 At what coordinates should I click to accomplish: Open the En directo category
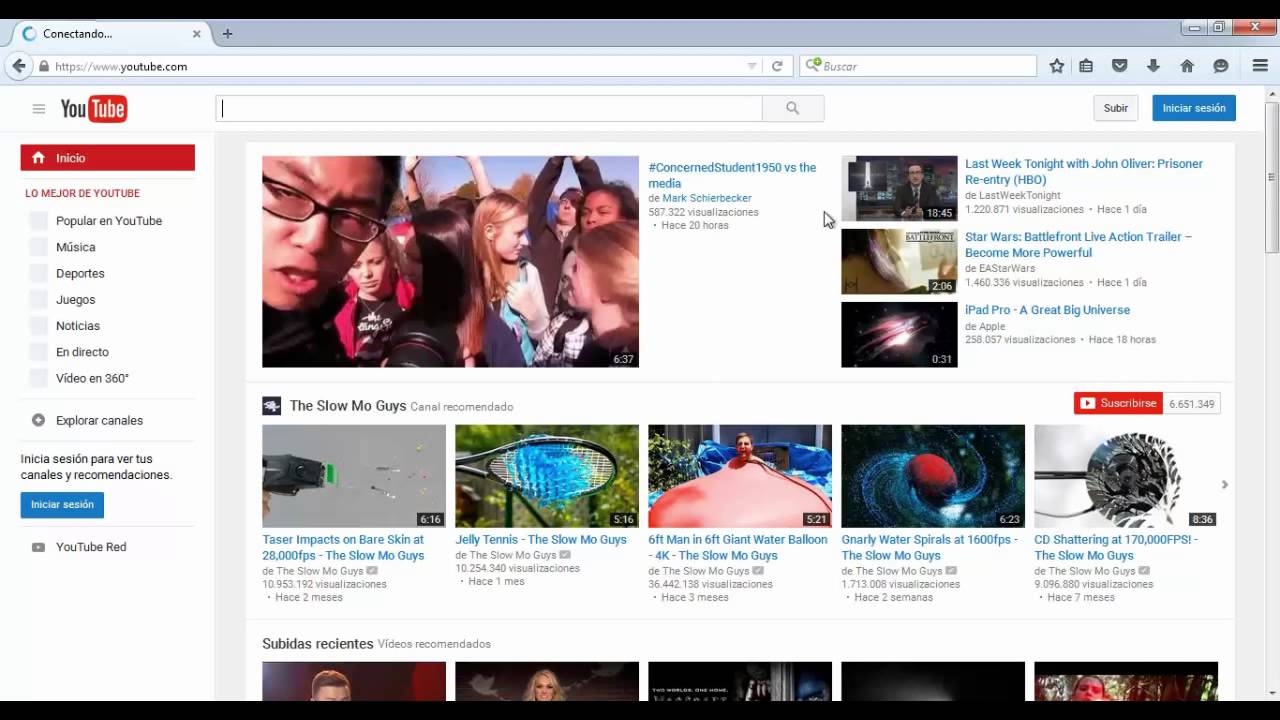[82, 352]
